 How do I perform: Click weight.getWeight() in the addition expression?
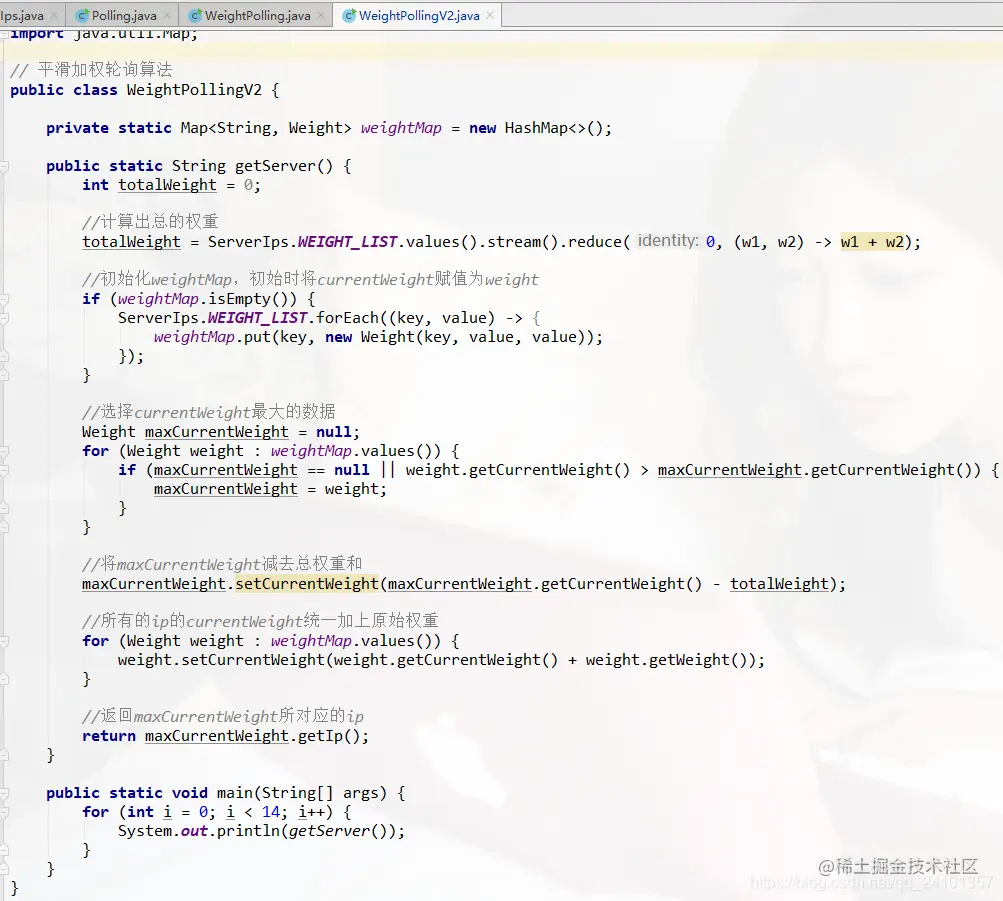(665, 661)
